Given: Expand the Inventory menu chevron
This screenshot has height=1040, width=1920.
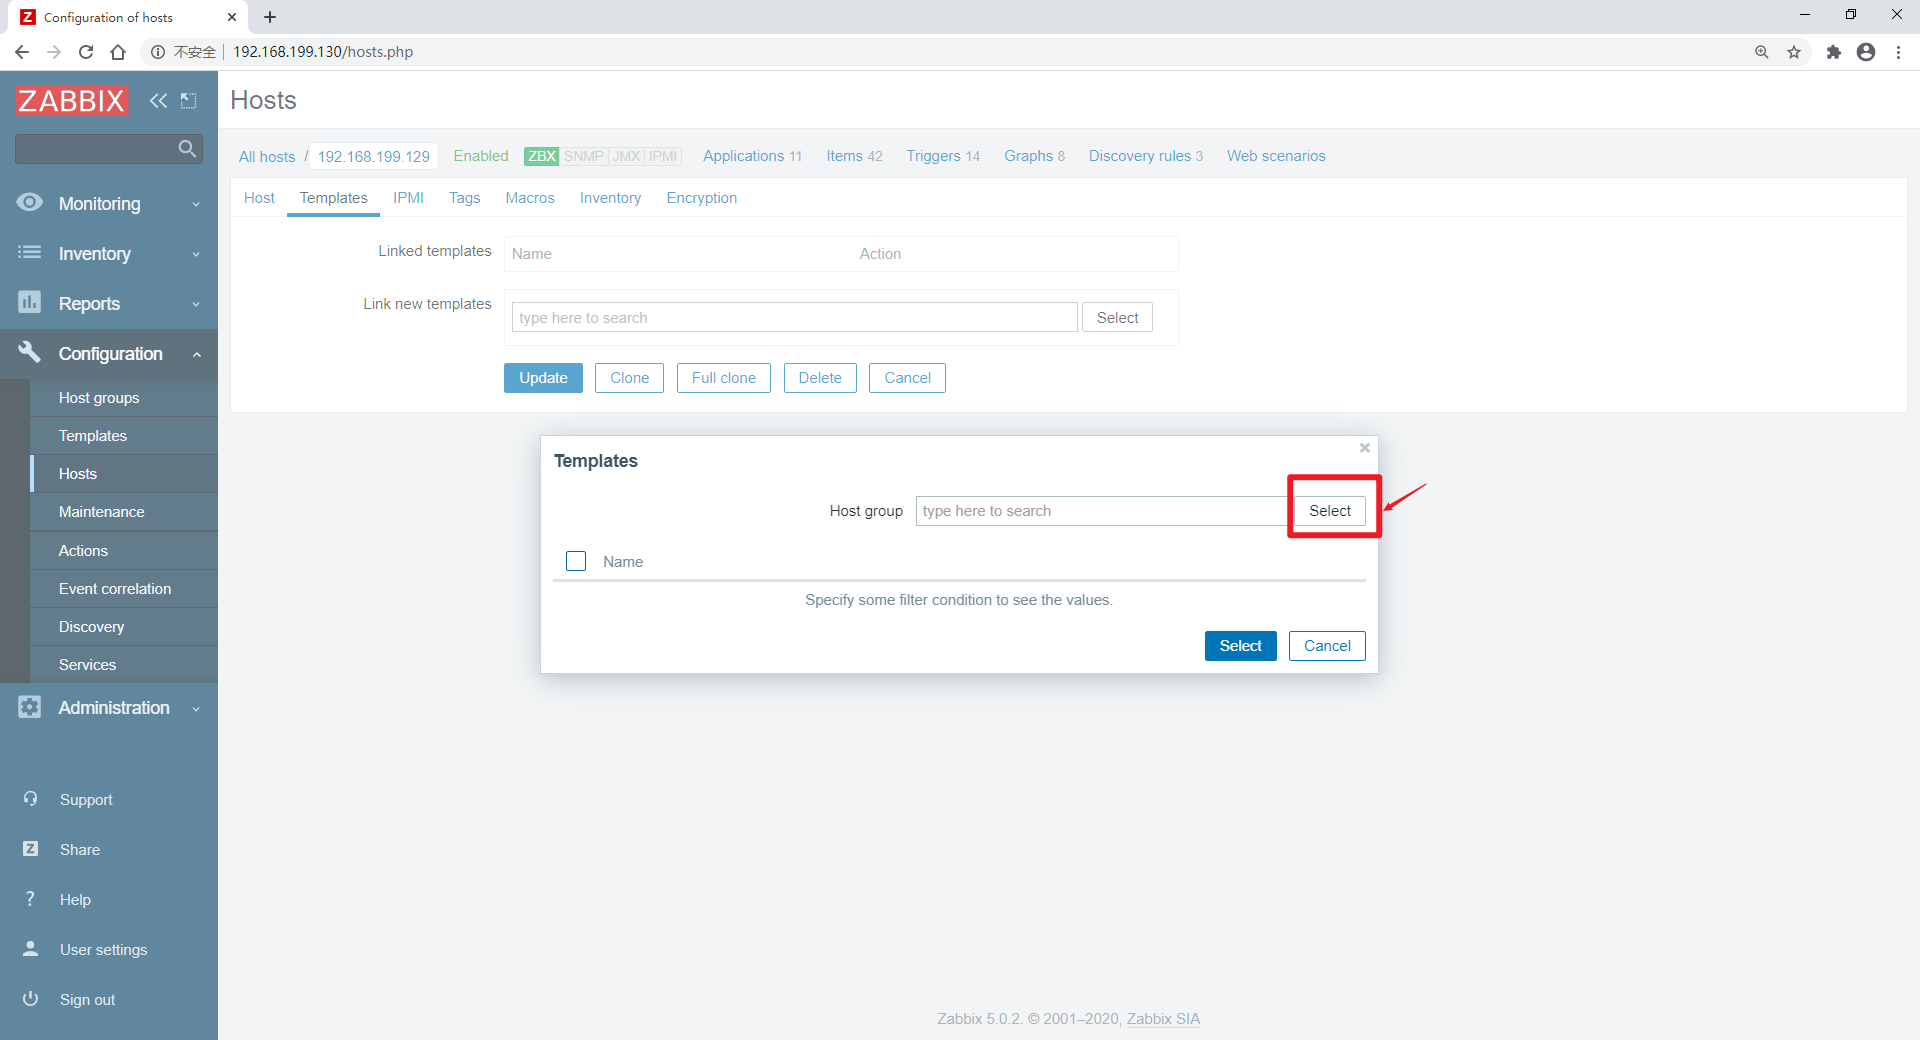Looking at the screenshot, I should (x=196, y=254).
